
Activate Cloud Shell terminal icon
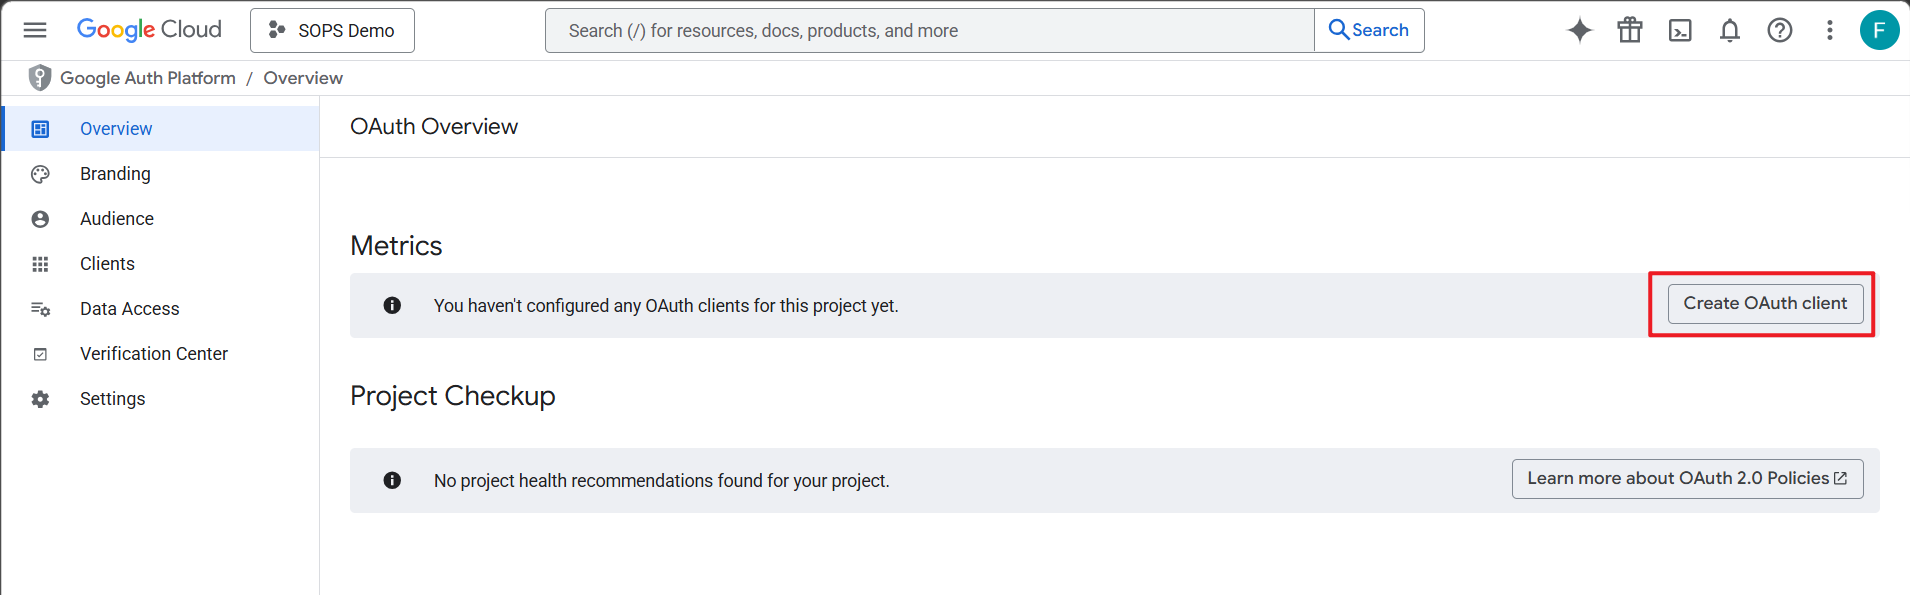[1680, 30]
